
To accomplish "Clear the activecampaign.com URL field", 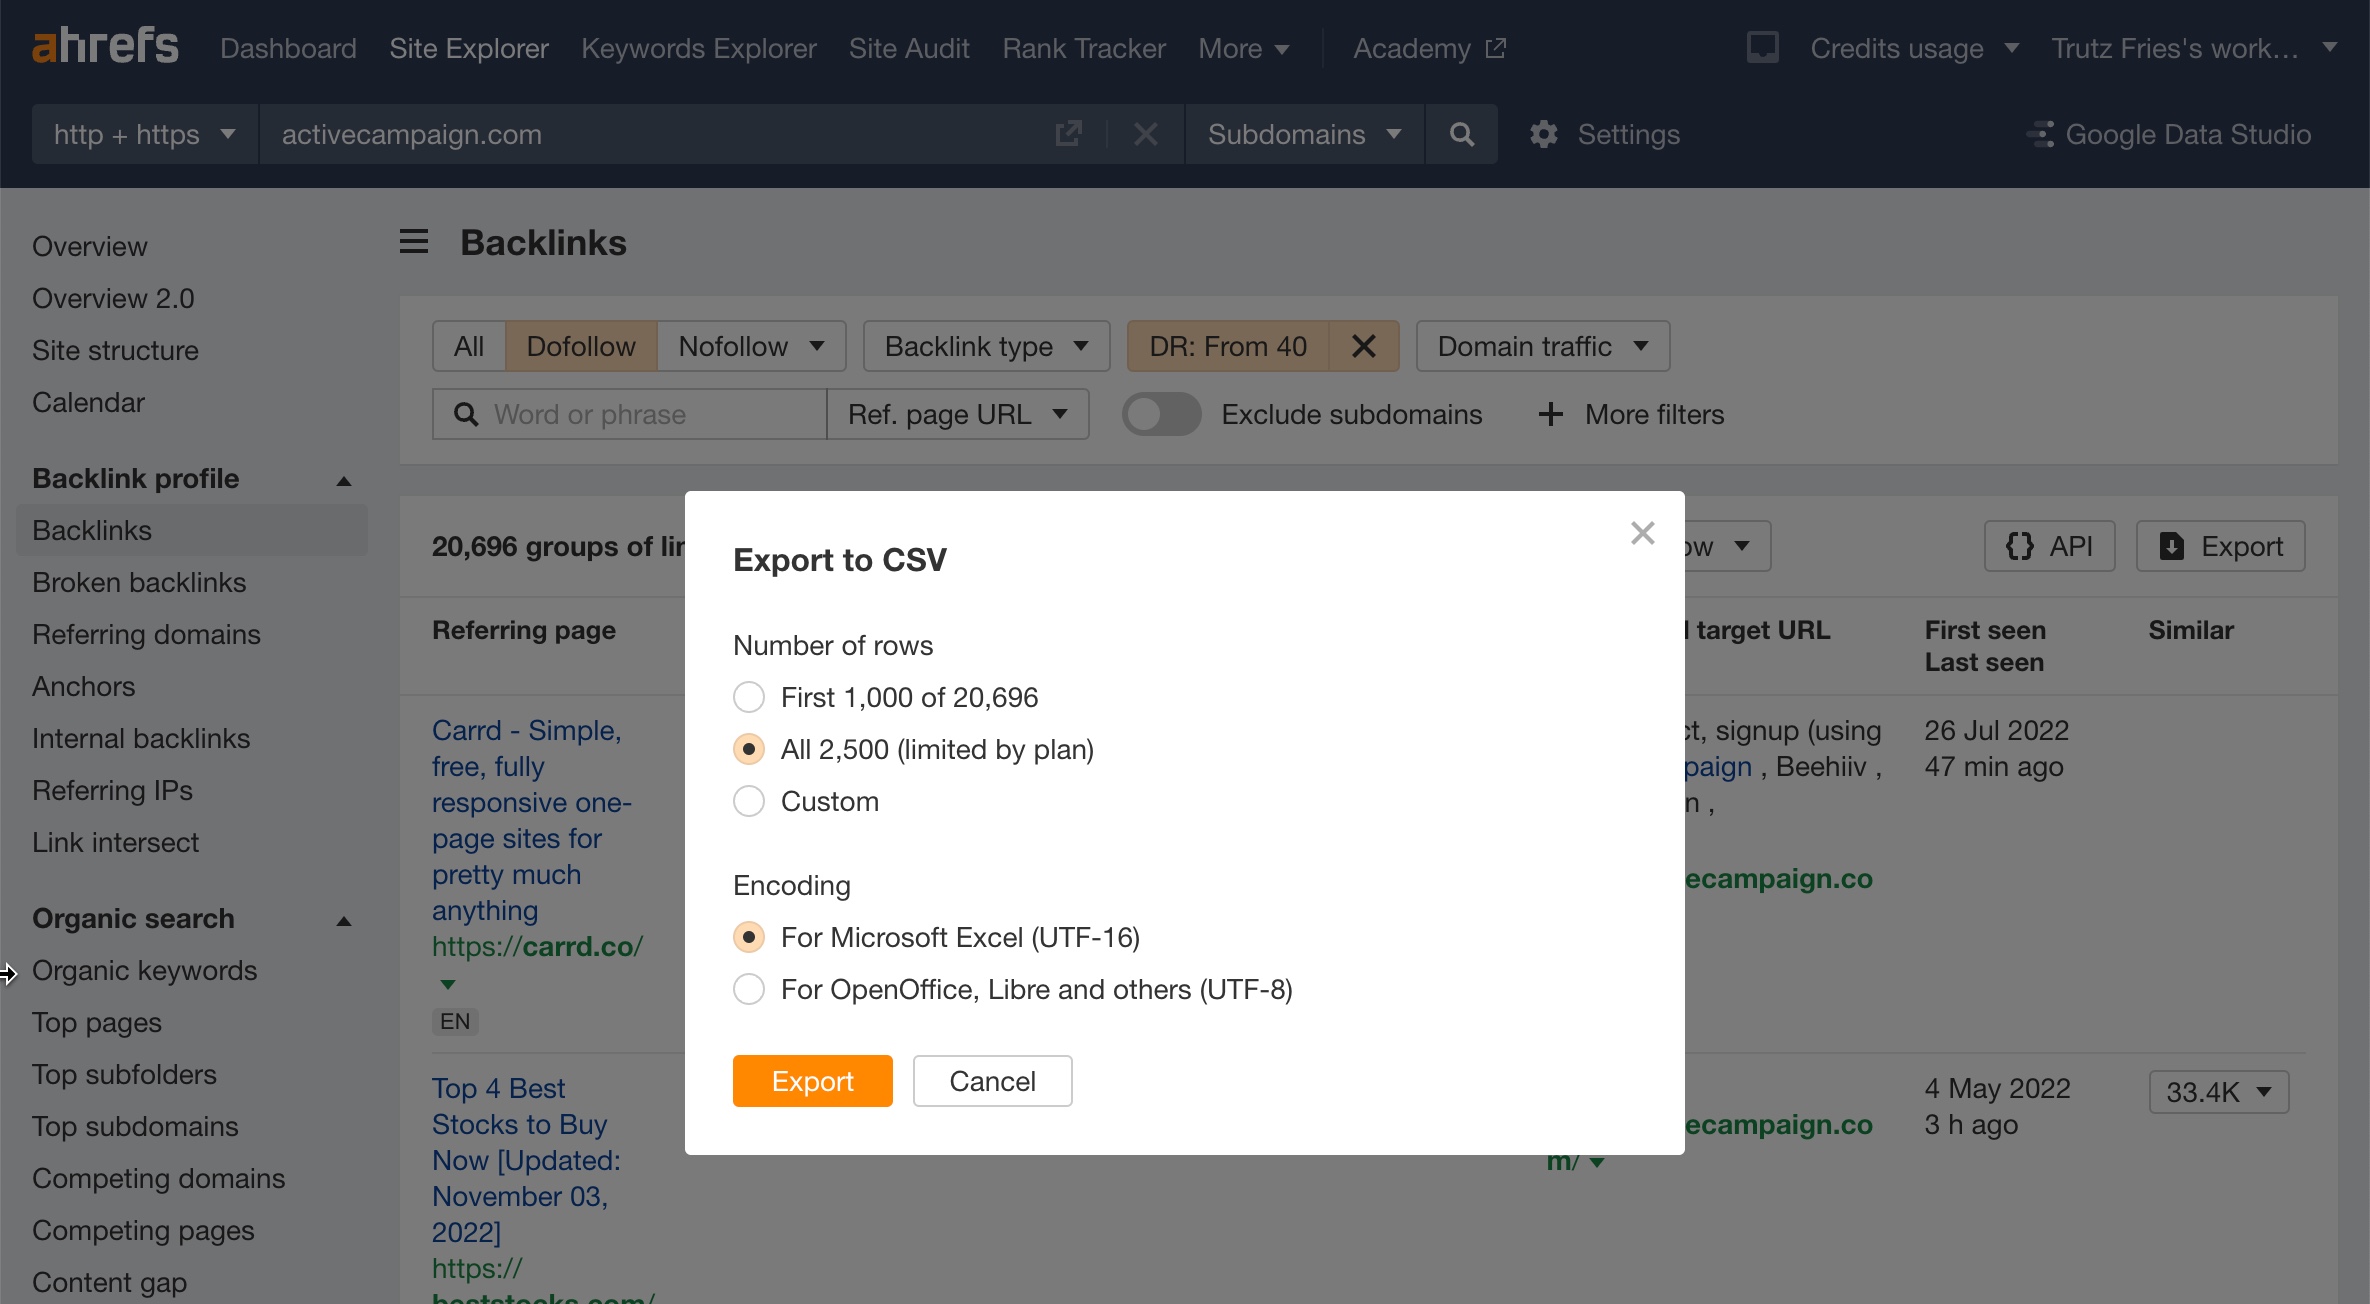I will [x=1146, y=134].
